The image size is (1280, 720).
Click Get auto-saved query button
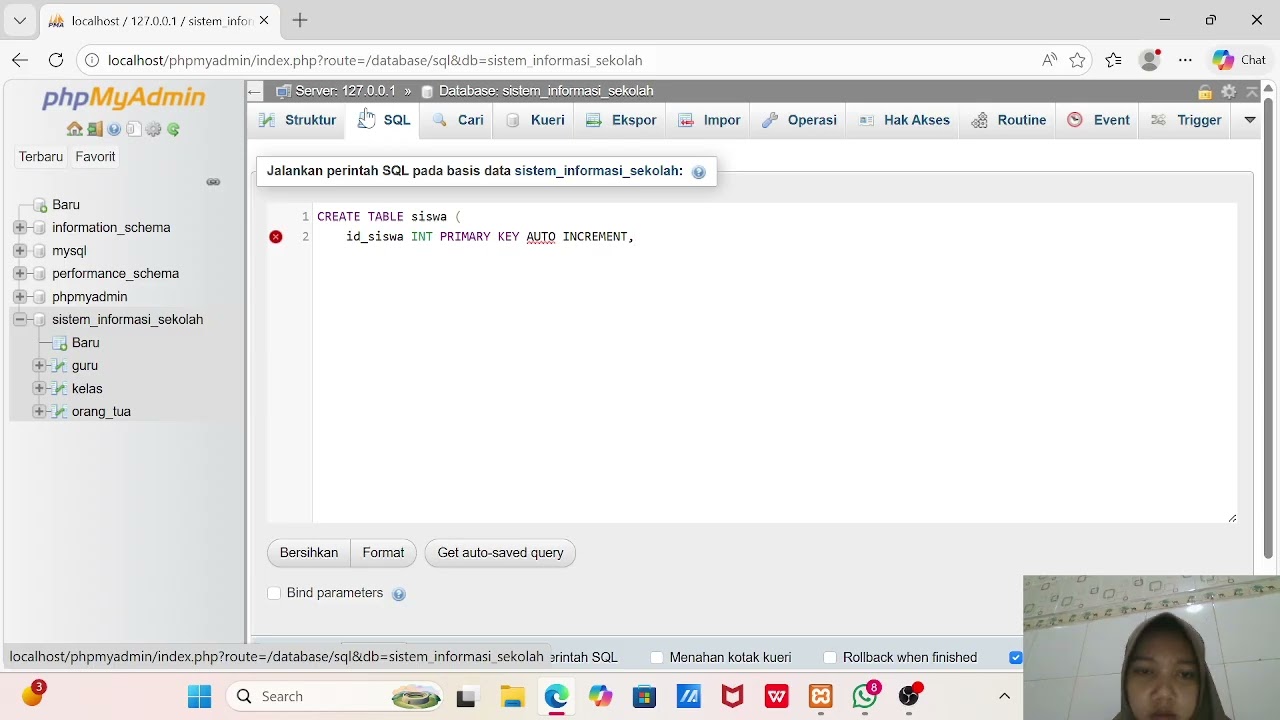[500, 553]
